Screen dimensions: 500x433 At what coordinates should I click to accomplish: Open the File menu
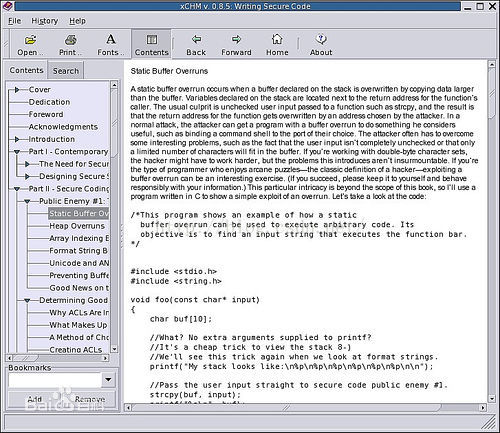click(x=14, y=21)
